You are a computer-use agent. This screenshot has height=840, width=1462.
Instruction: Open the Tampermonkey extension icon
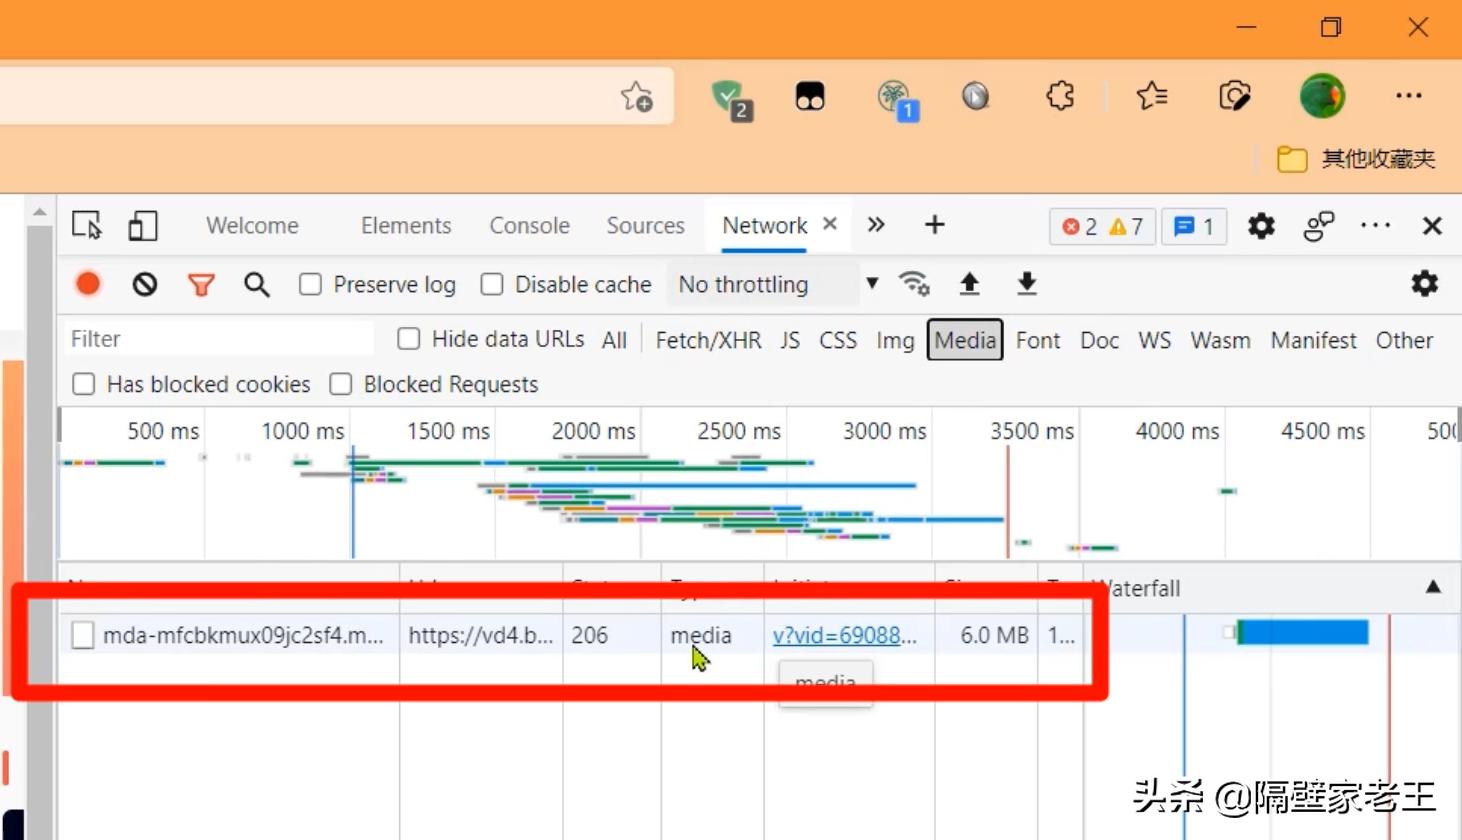coord(810,96)
